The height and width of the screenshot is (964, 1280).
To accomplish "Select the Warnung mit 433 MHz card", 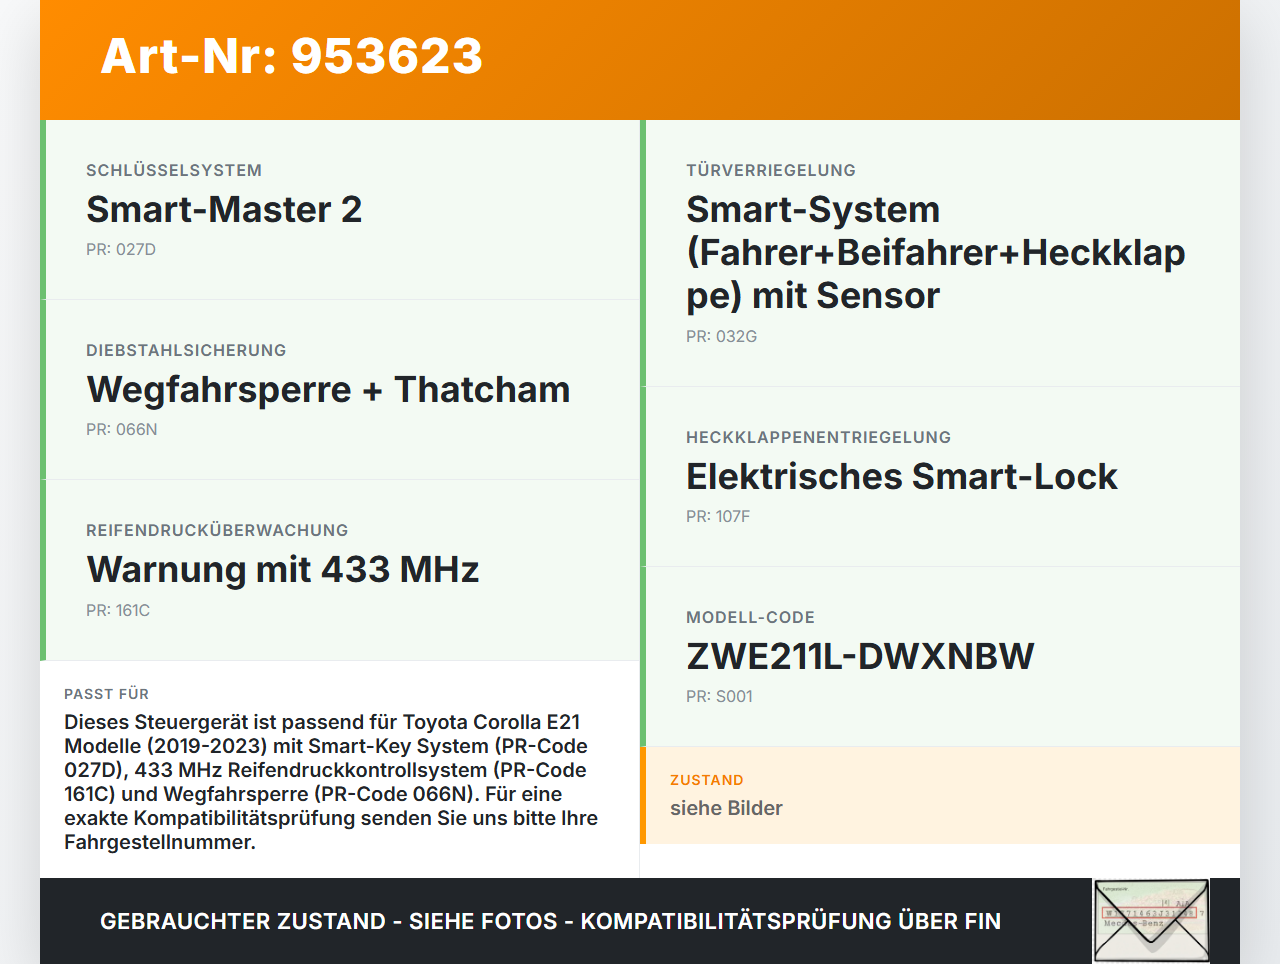I will coord(283,569).
